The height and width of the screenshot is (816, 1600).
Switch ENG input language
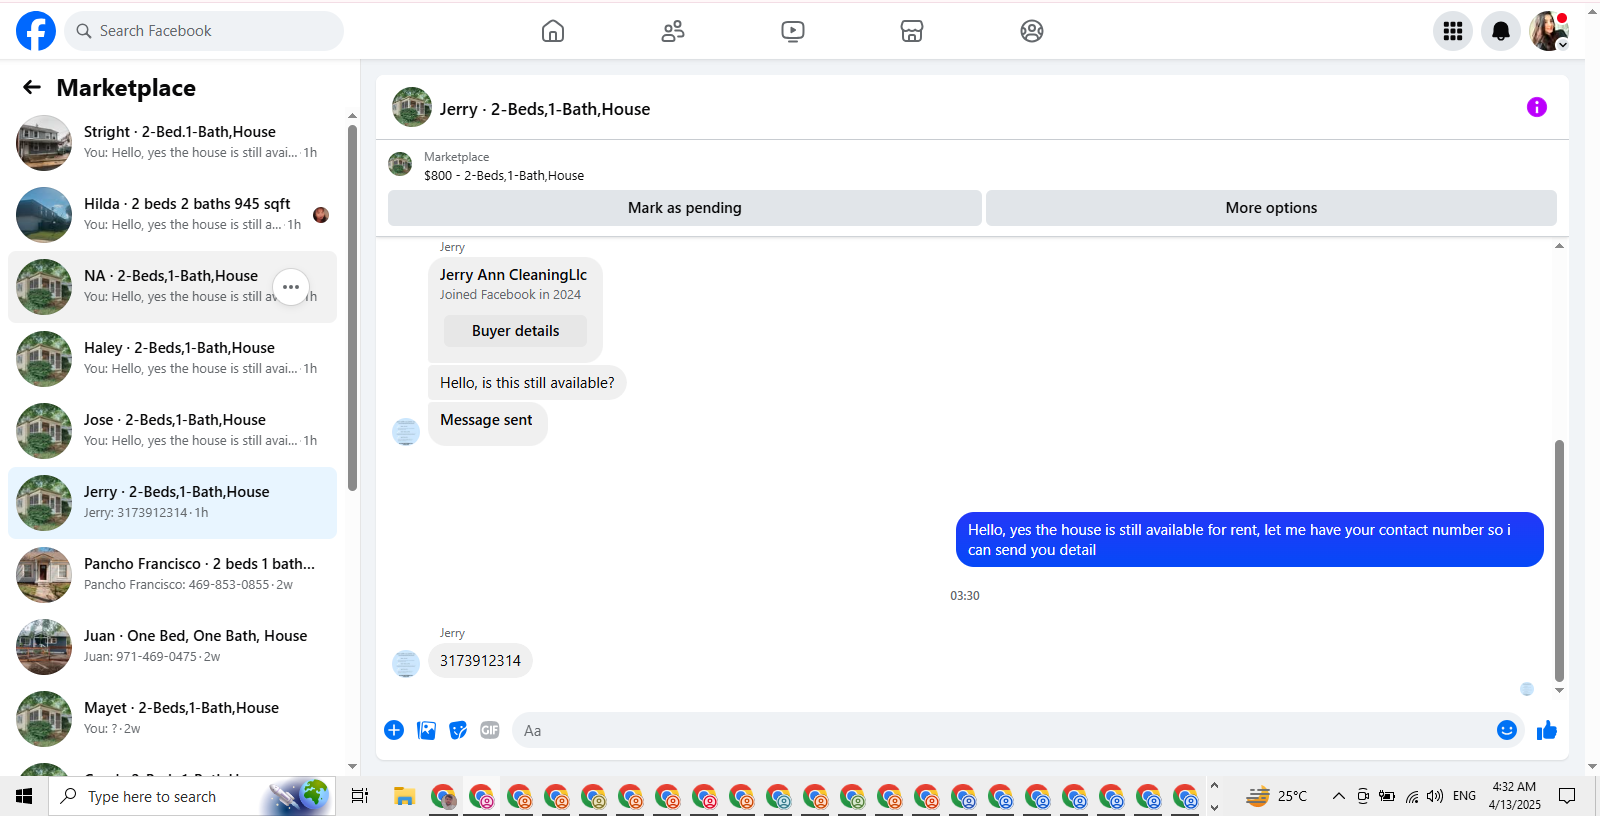tap(1464, 796)
